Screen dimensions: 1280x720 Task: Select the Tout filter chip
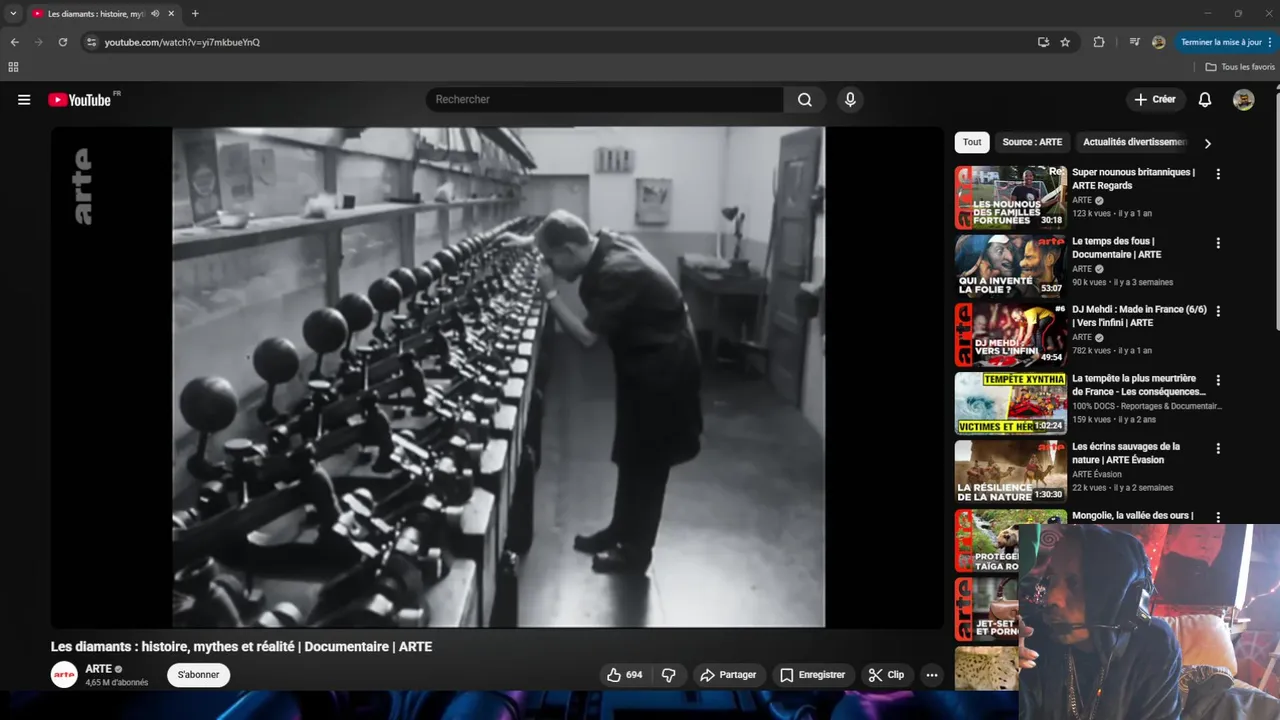[x=972, y=142]
